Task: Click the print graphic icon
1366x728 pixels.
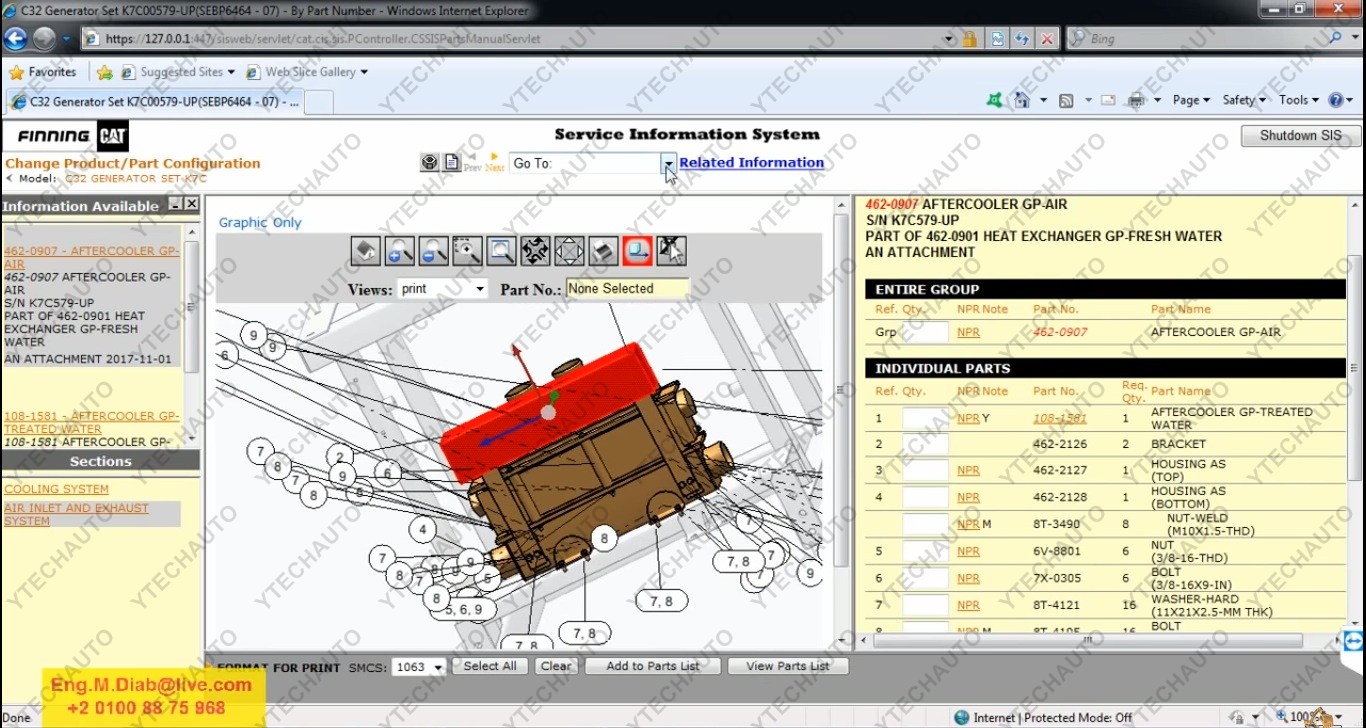Action: (603, 251)
